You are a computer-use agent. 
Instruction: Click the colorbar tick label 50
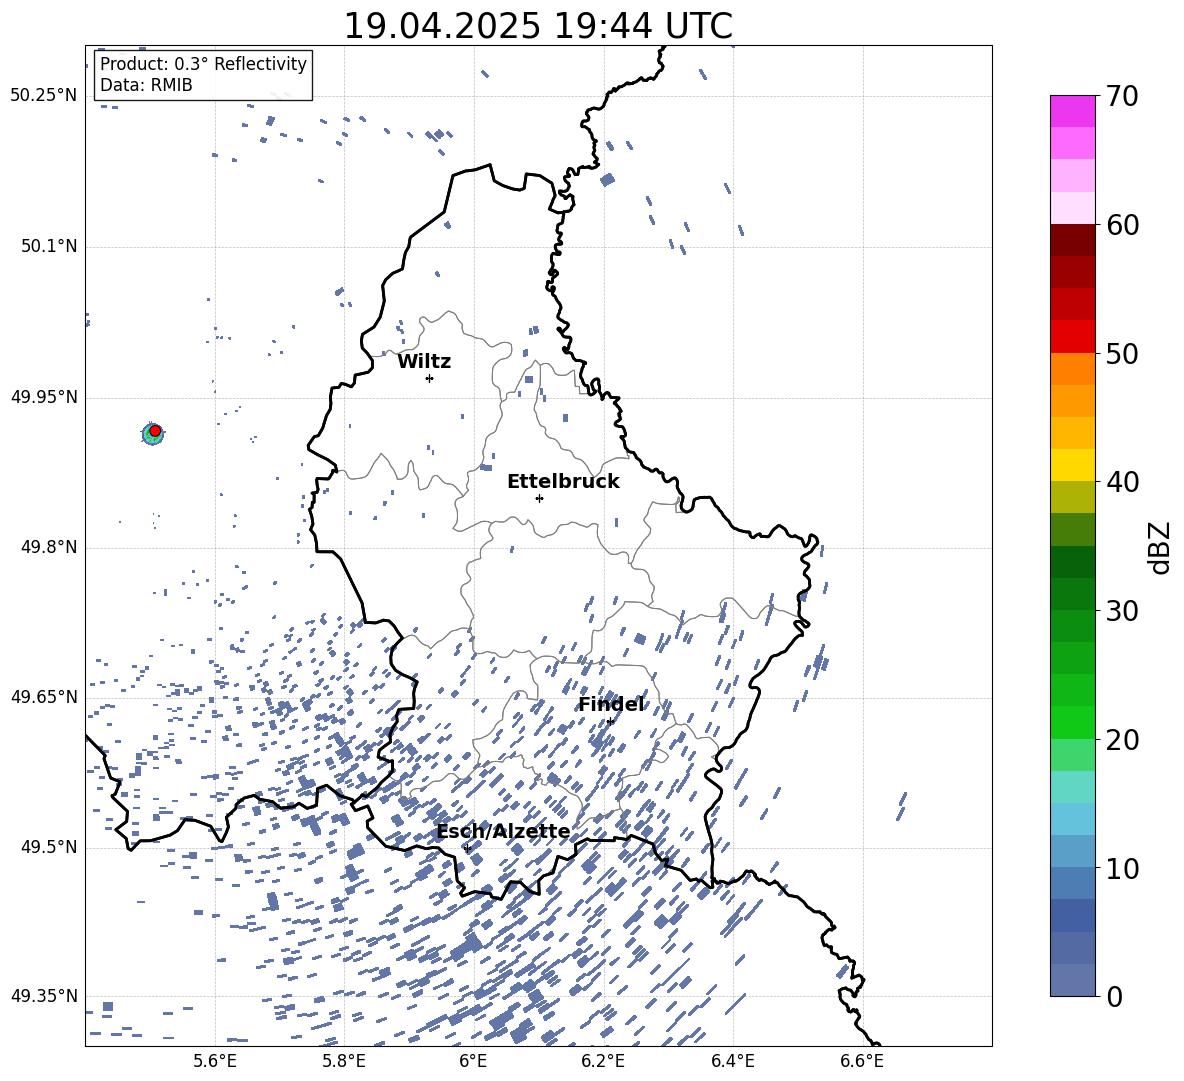coord(1122,353)
